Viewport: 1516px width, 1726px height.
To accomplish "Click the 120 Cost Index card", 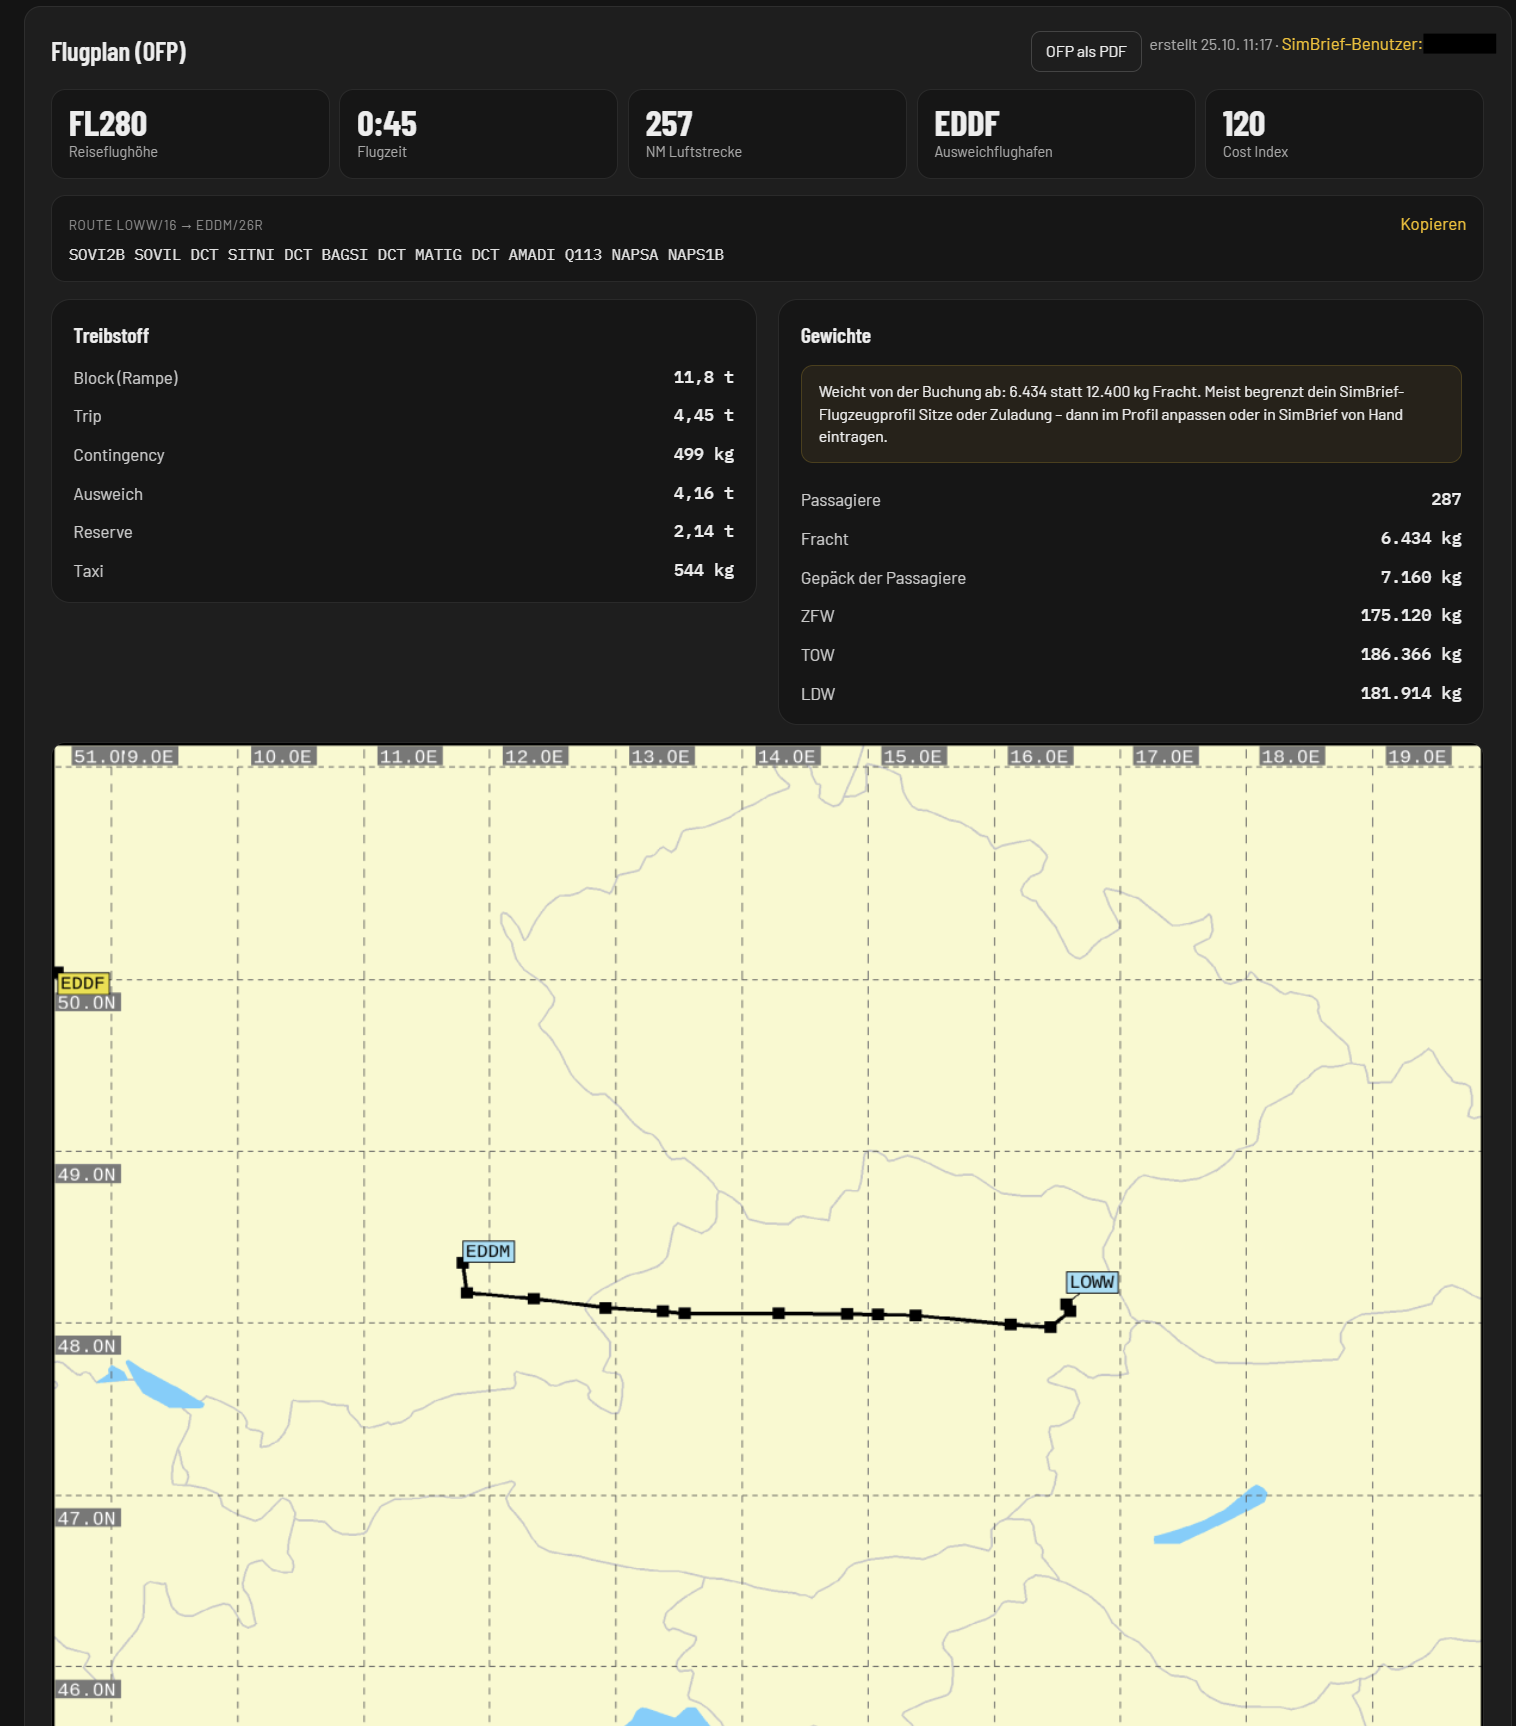I will (1344, 134).
